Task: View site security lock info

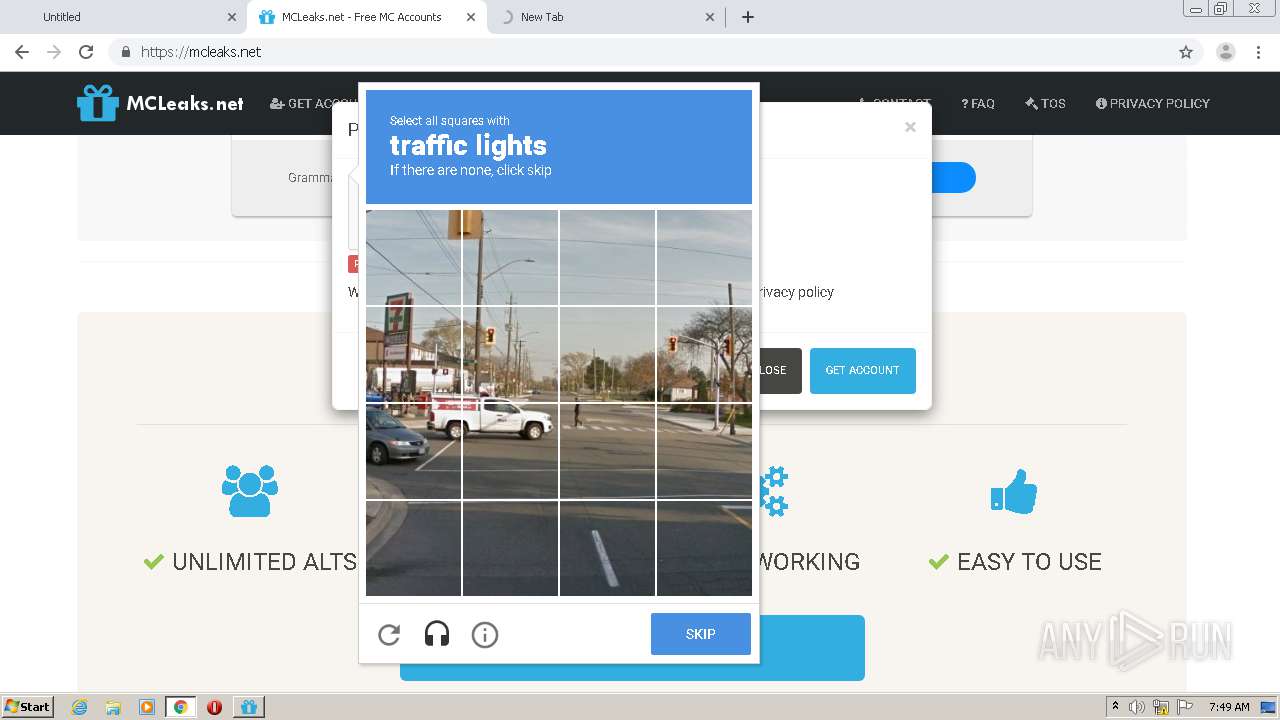Action: [x=125, y=52]
